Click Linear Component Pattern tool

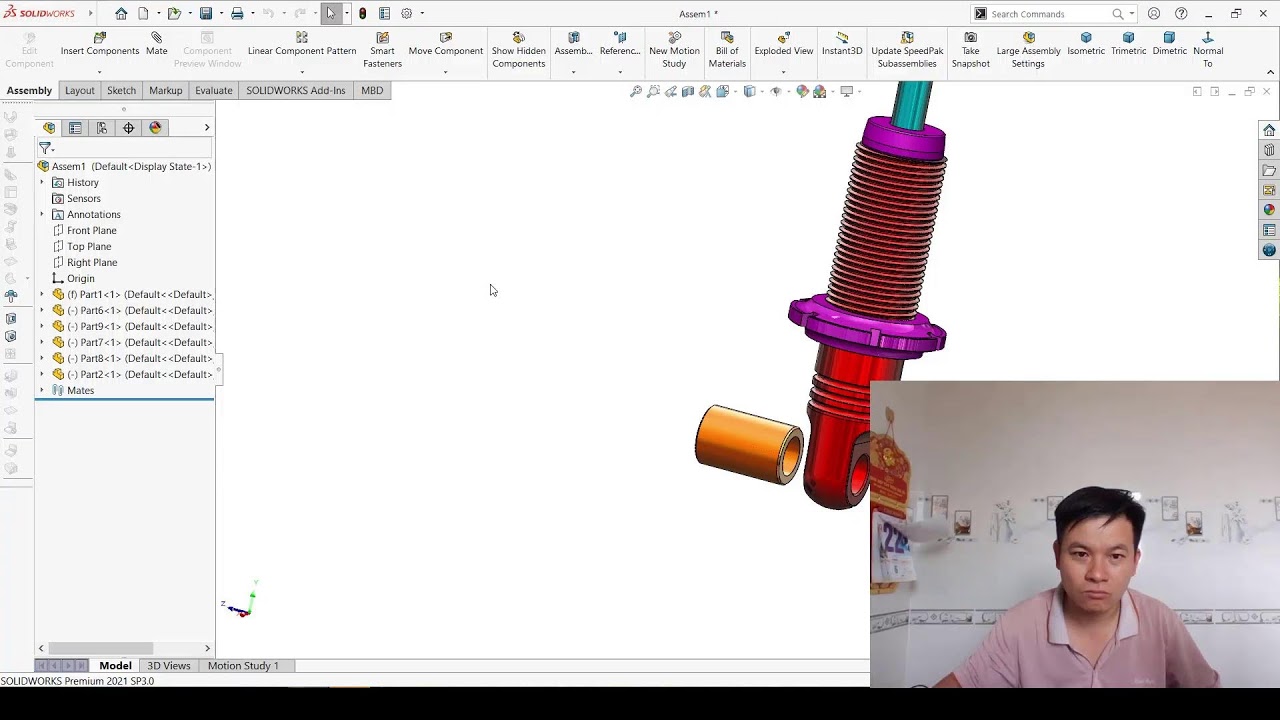tap(302, 45)
